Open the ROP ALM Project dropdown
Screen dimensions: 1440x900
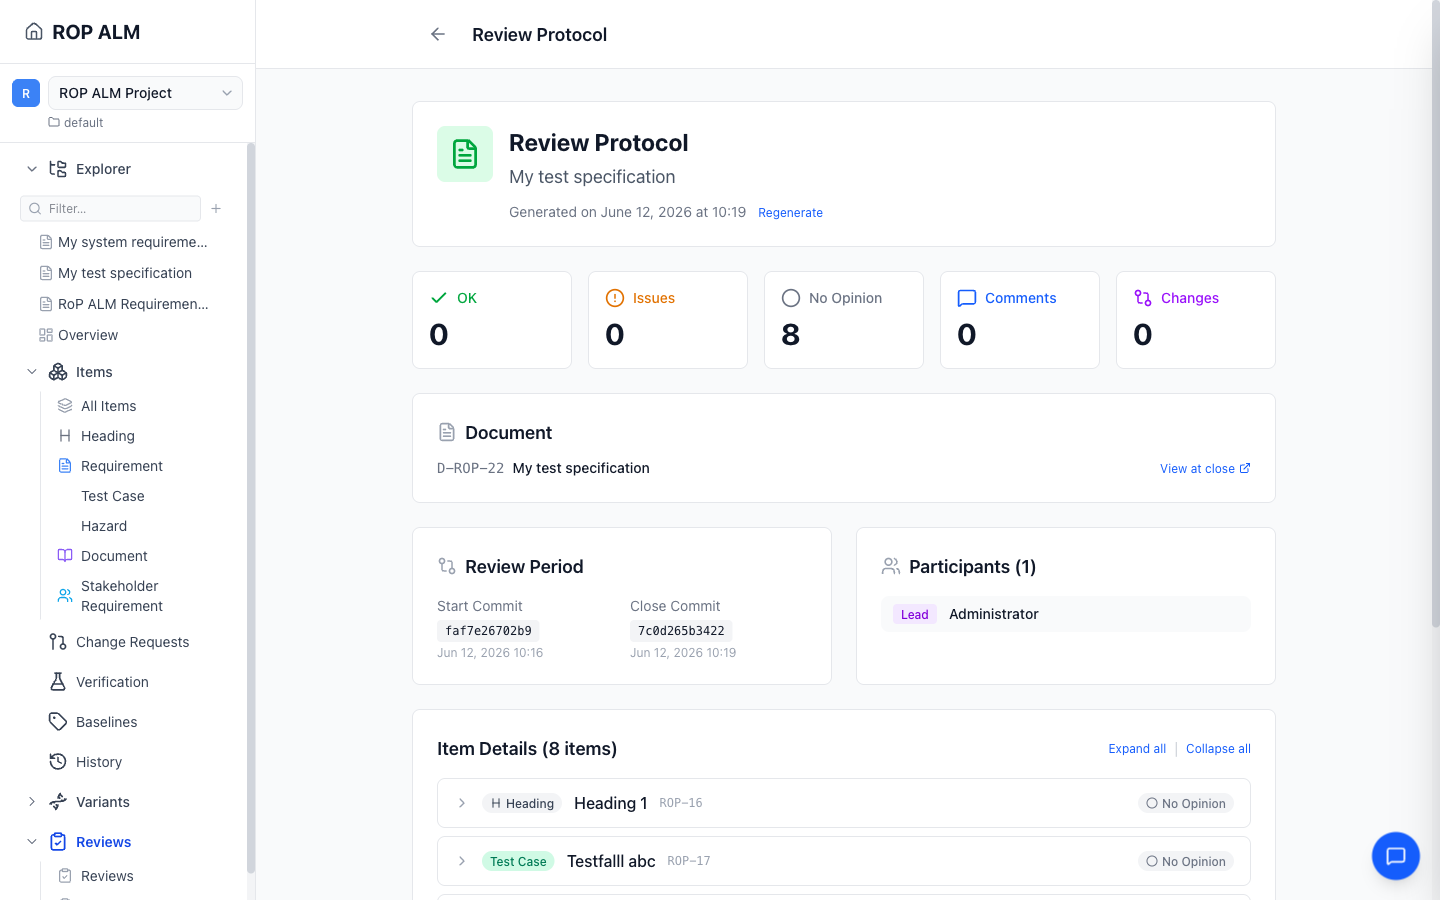pos(145,93)
